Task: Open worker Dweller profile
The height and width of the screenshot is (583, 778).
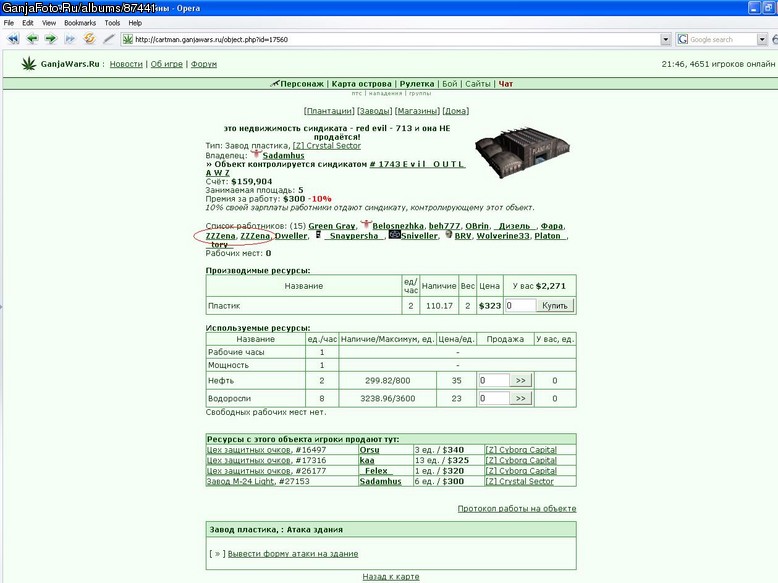Action: [291, 236]
